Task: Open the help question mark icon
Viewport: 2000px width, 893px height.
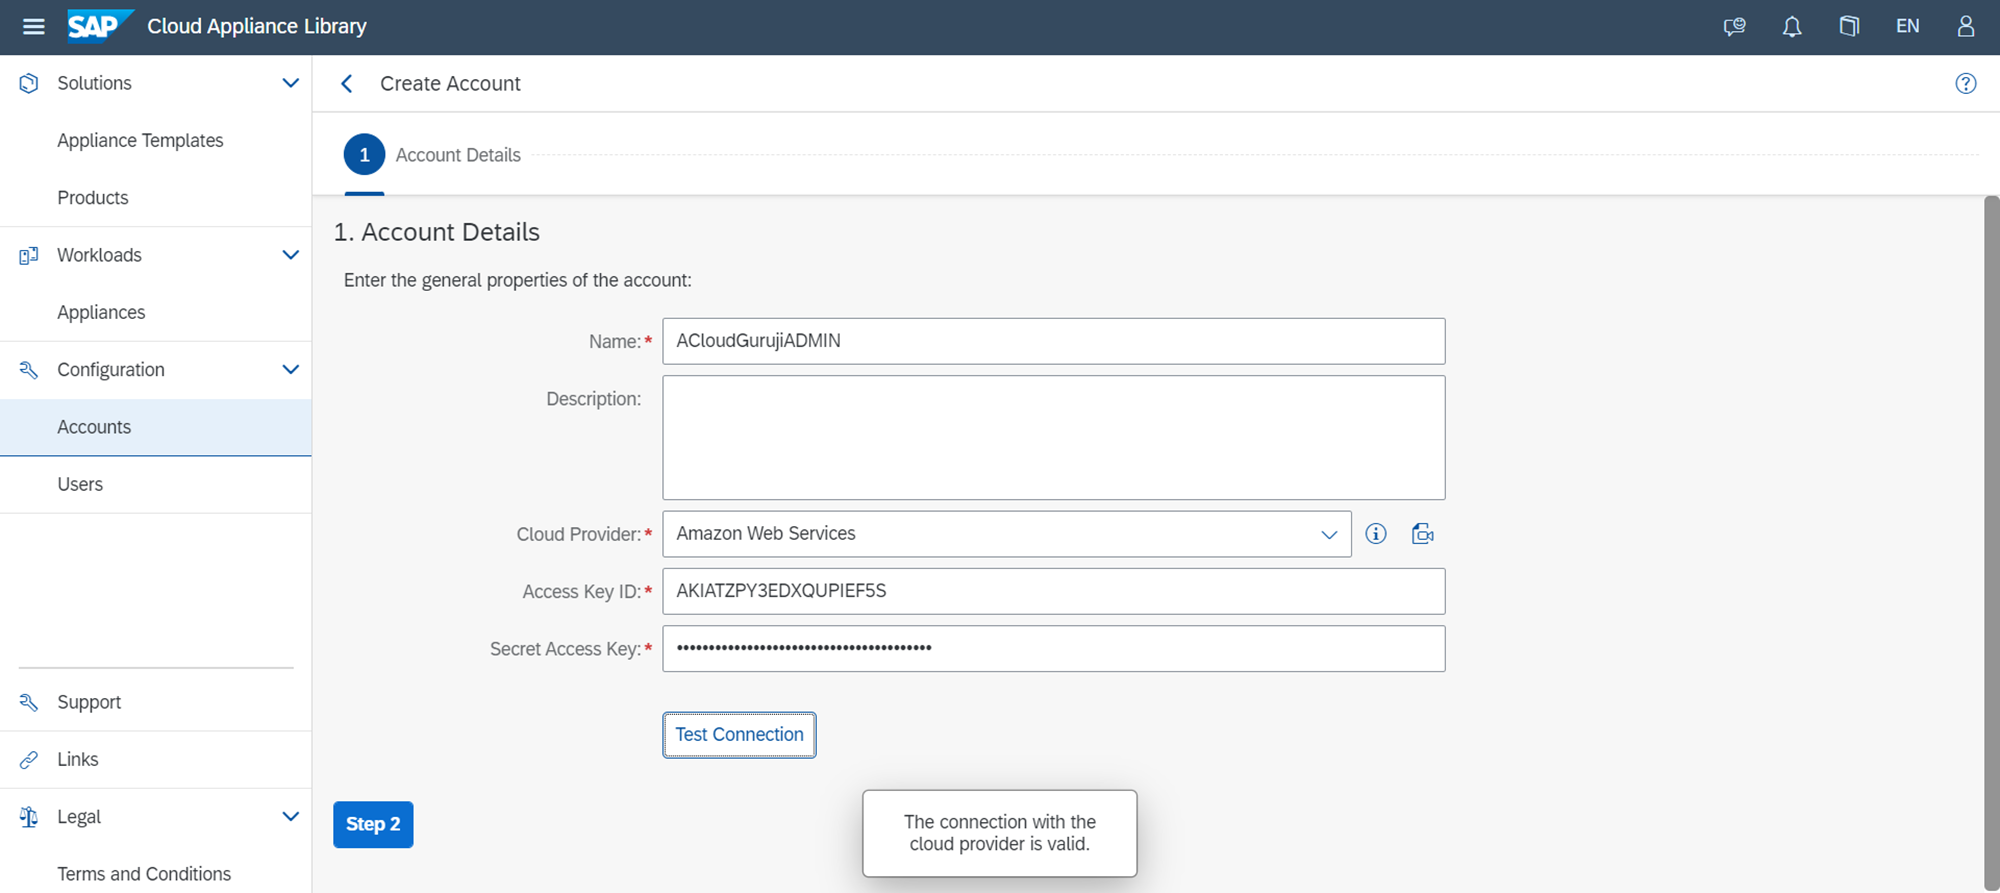Action: [1965, 84]
